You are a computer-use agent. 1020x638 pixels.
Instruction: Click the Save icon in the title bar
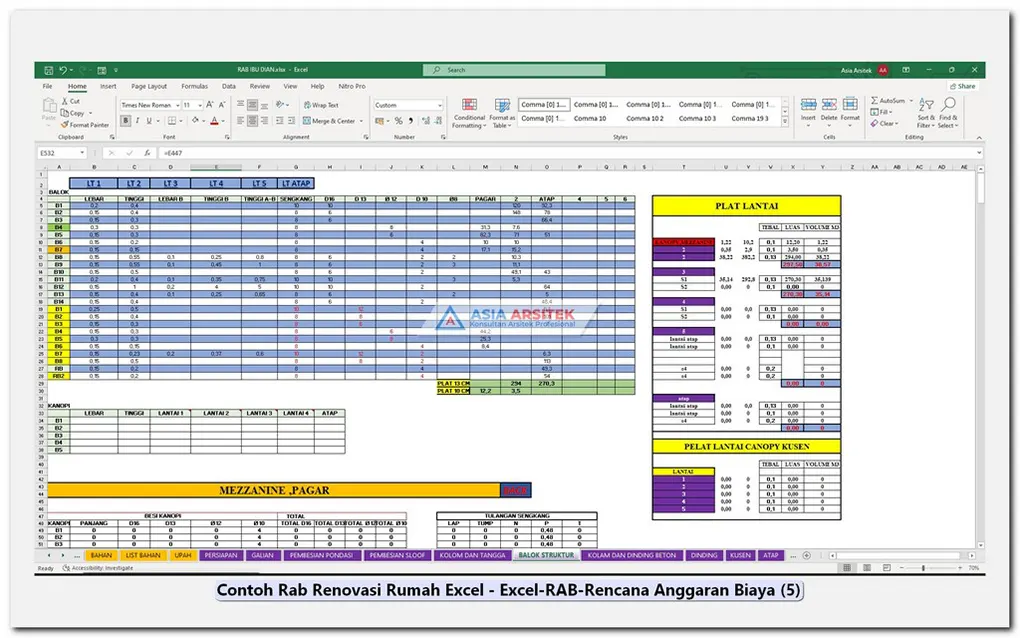pos(48,70)
